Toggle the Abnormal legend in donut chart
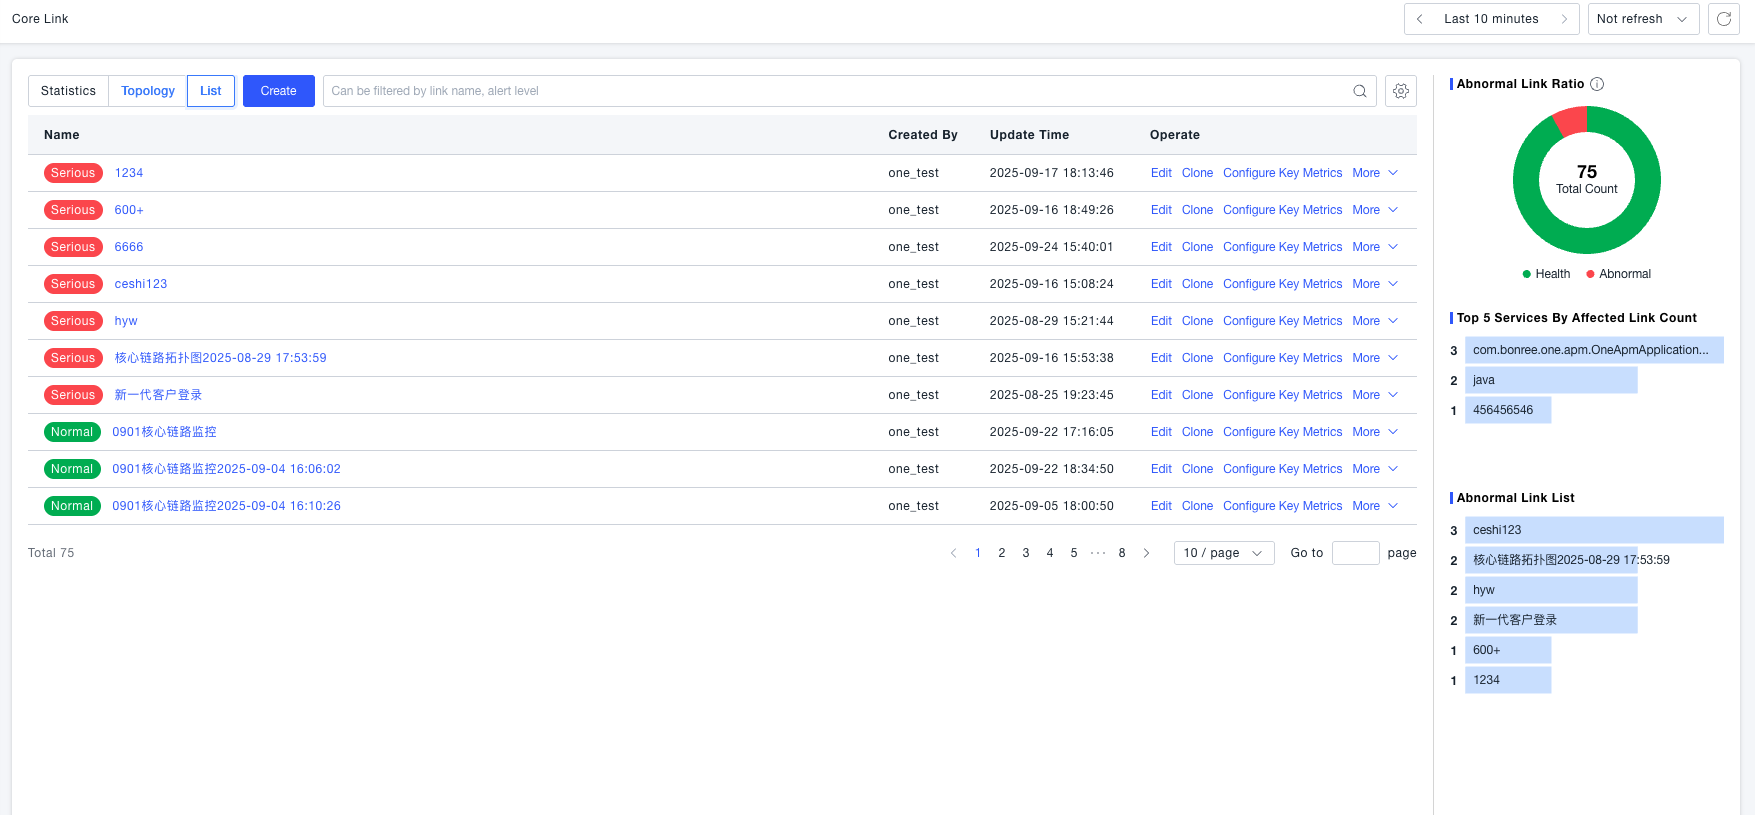 point(1618,274)
